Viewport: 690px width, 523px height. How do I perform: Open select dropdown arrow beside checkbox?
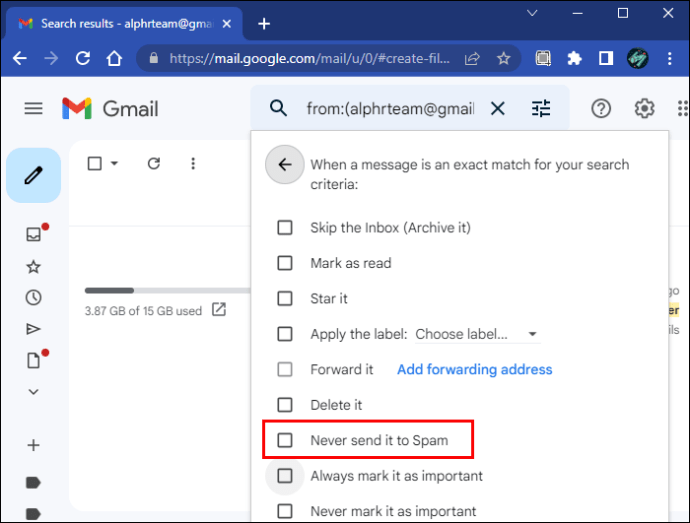point(114,163)
